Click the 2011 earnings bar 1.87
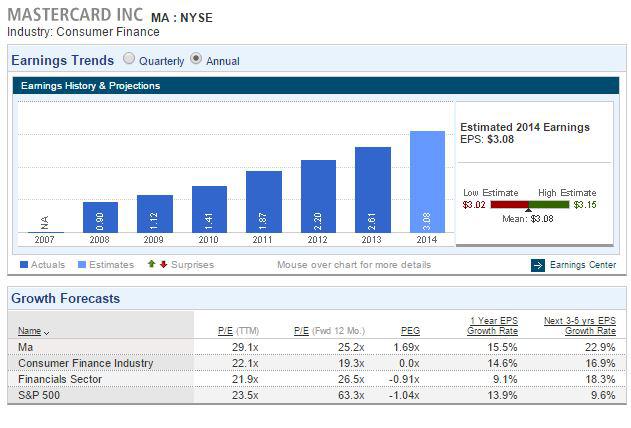This screenshot has height=428, width=631. click(264, 202)
